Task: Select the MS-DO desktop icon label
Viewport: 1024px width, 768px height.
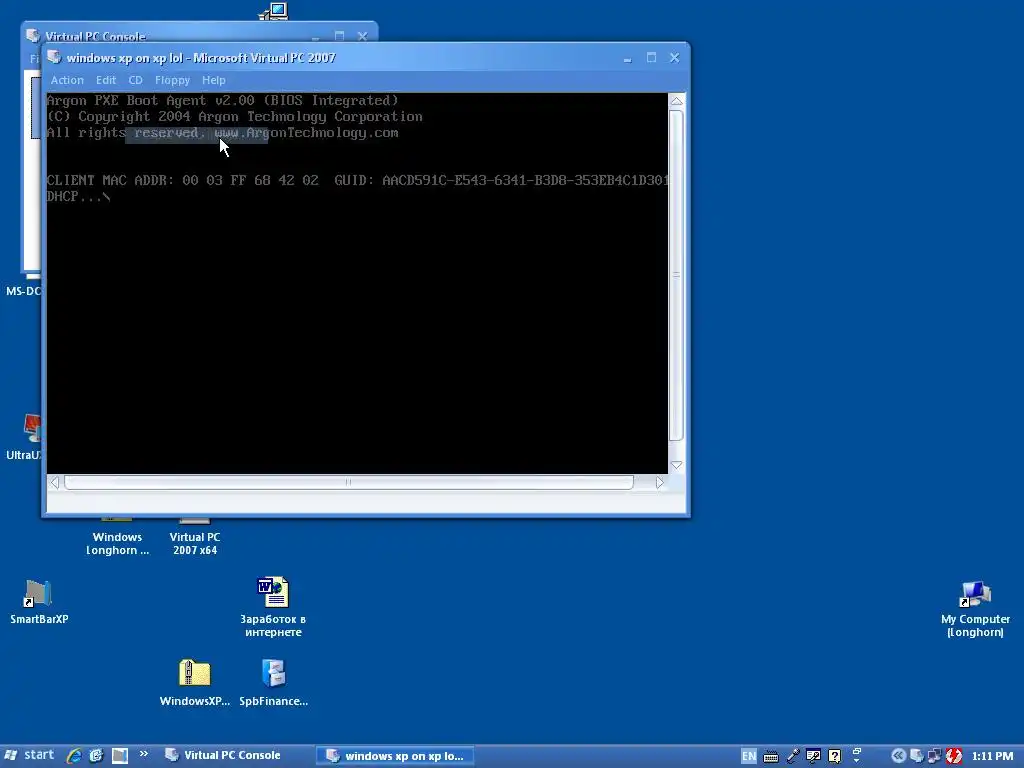Action: click(24, 291)
